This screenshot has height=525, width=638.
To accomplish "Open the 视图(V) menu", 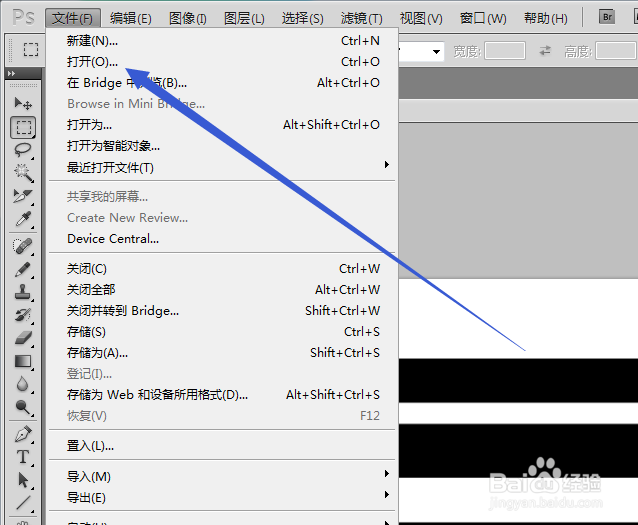I will coord(421,18).
